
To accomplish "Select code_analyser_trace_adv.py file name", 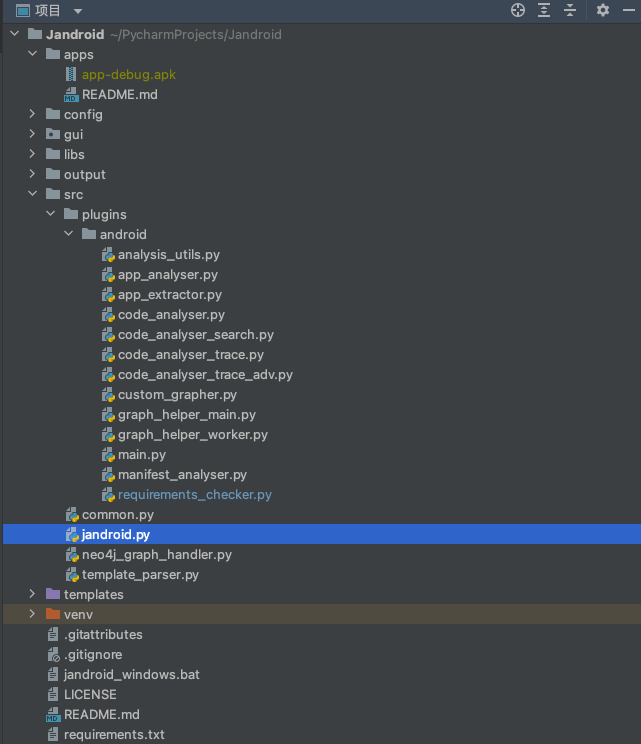I will pyautogui.click(x=205, y=374).
